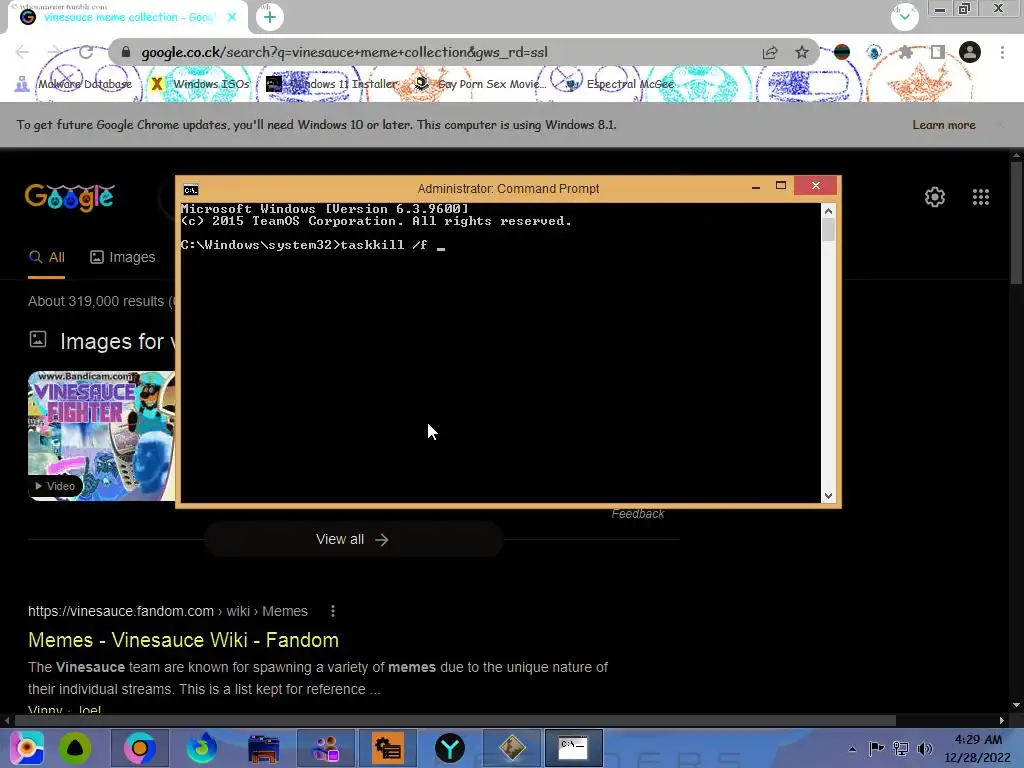
Task: View site information via the padlock icon
Action: coord(126,52)
